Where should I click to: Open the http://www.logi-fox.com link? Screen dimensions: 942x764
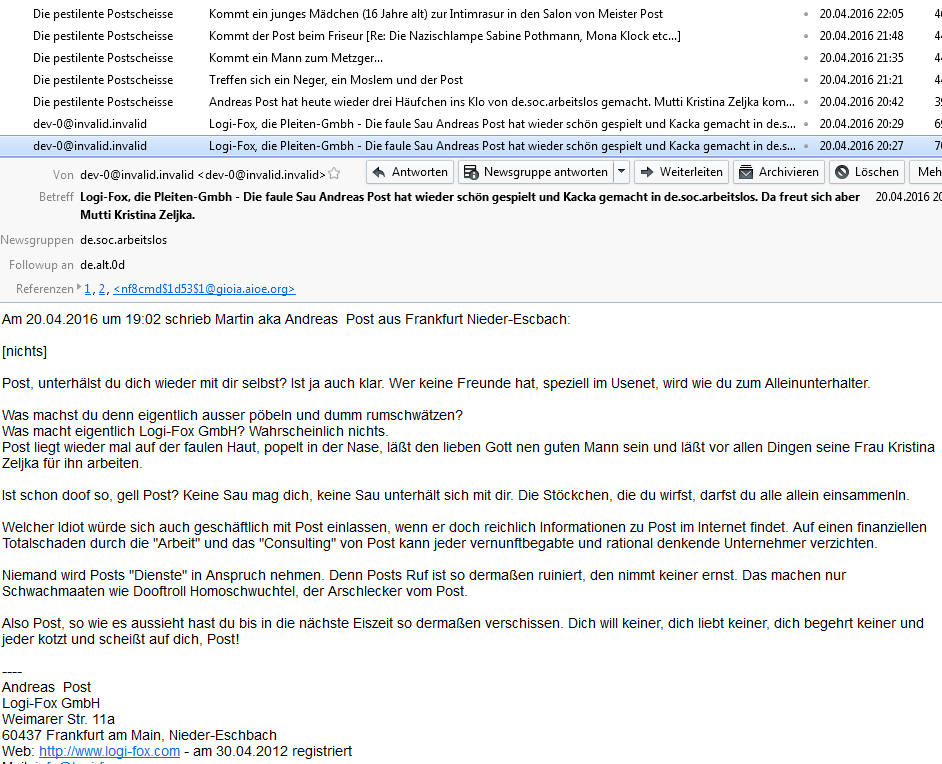(x=109, y=751)
